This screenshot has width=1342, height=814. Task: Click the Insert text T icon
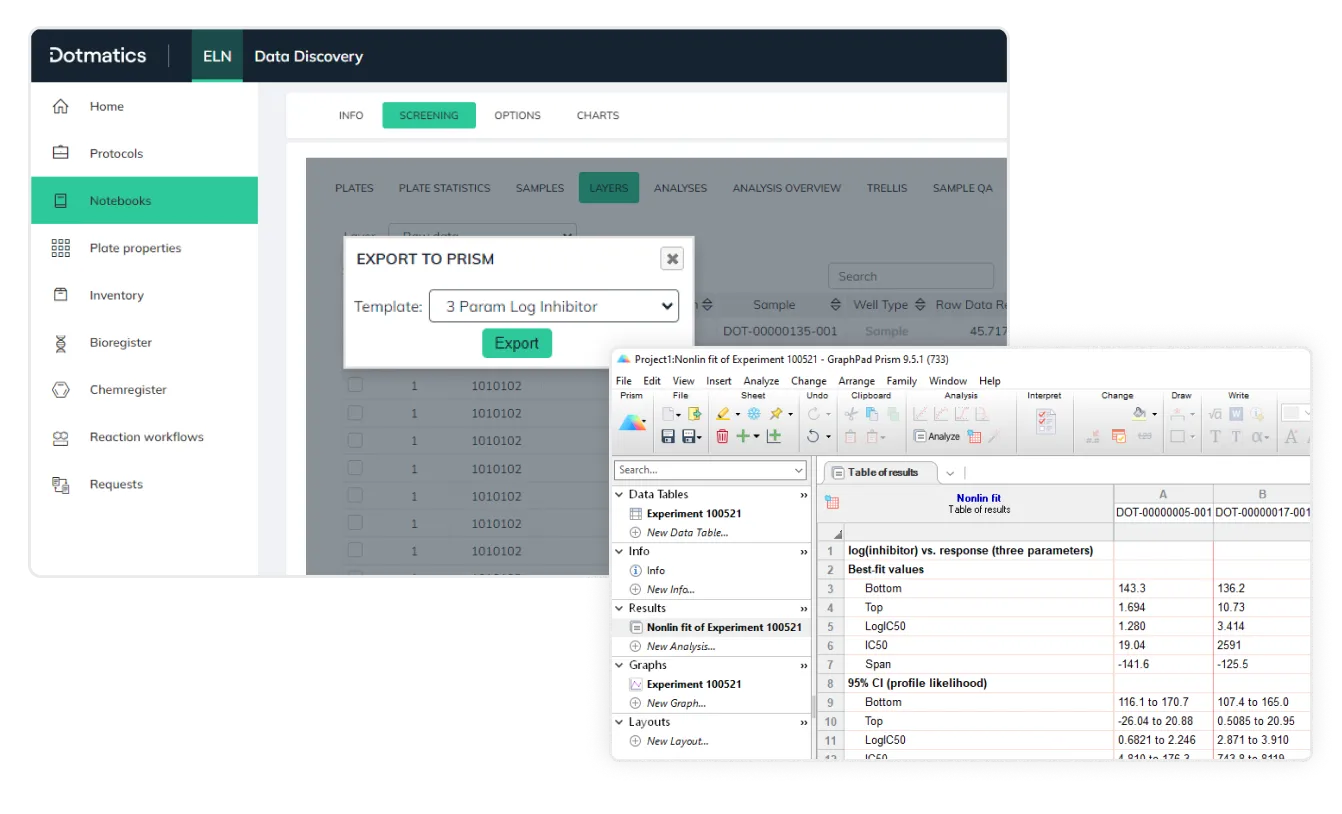tap(1215, 436)
